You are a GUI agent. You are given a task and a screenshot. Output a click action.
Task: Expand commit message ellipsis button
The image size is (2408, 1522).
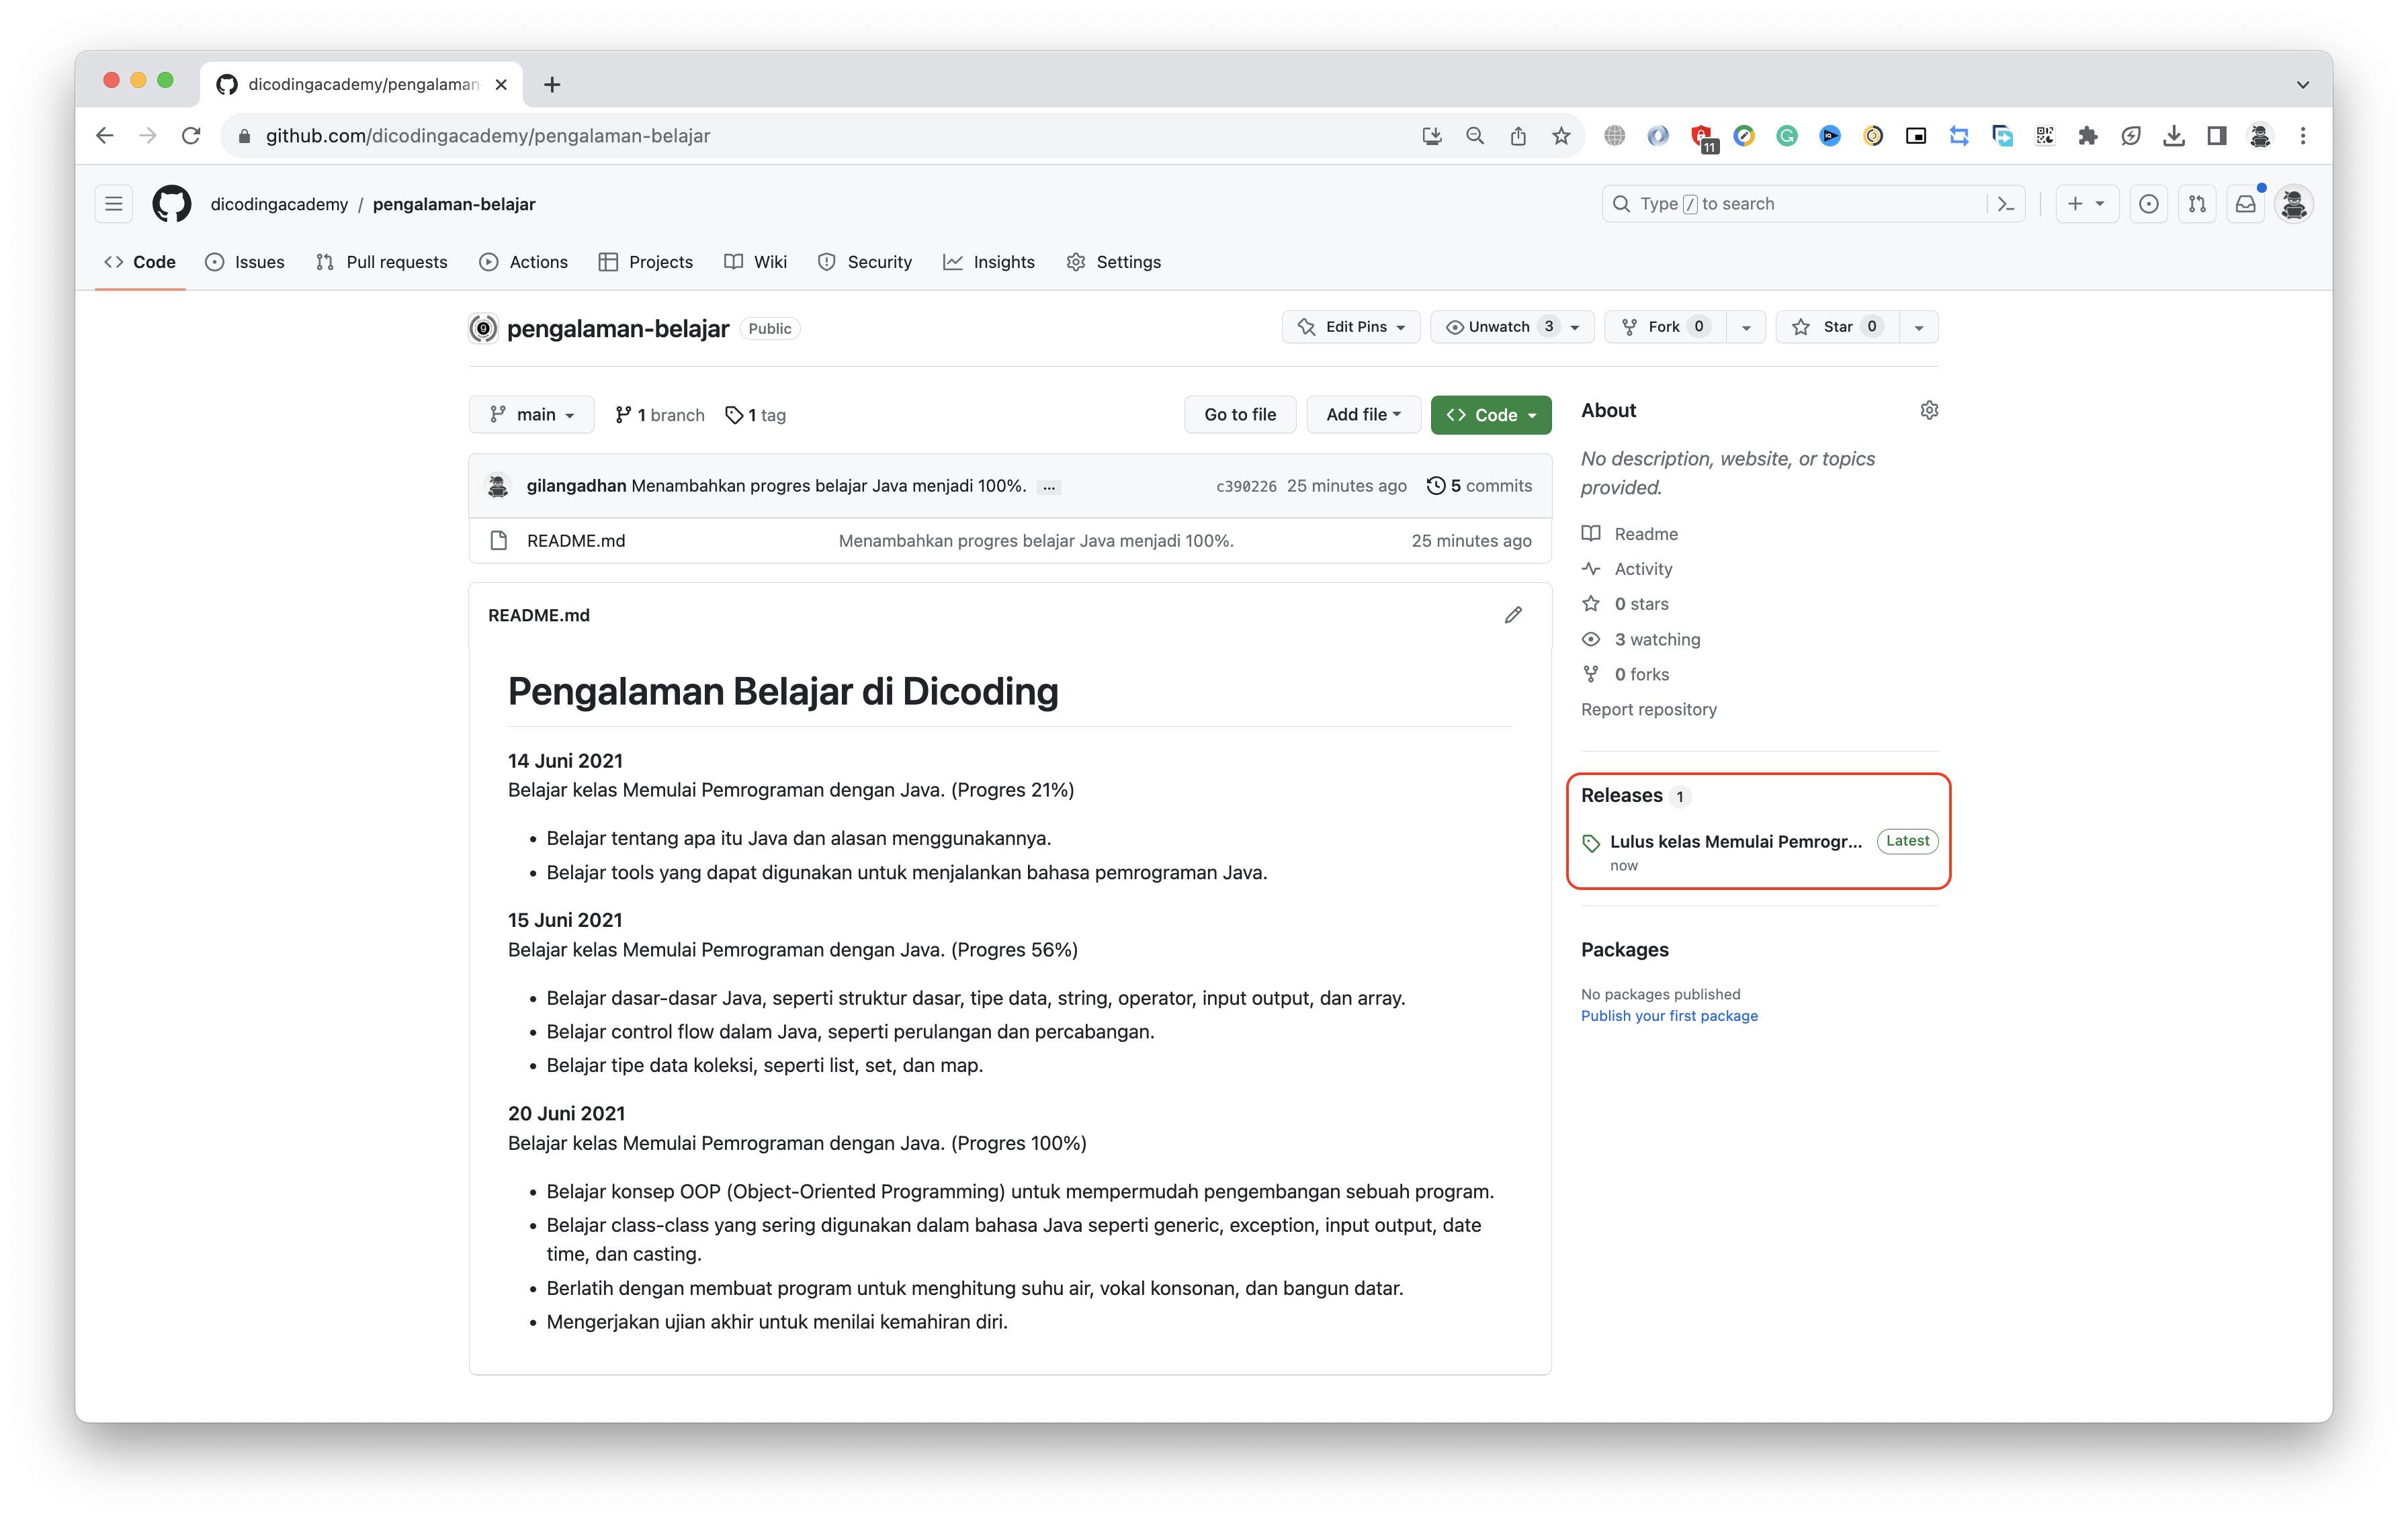click(1049, 487)
